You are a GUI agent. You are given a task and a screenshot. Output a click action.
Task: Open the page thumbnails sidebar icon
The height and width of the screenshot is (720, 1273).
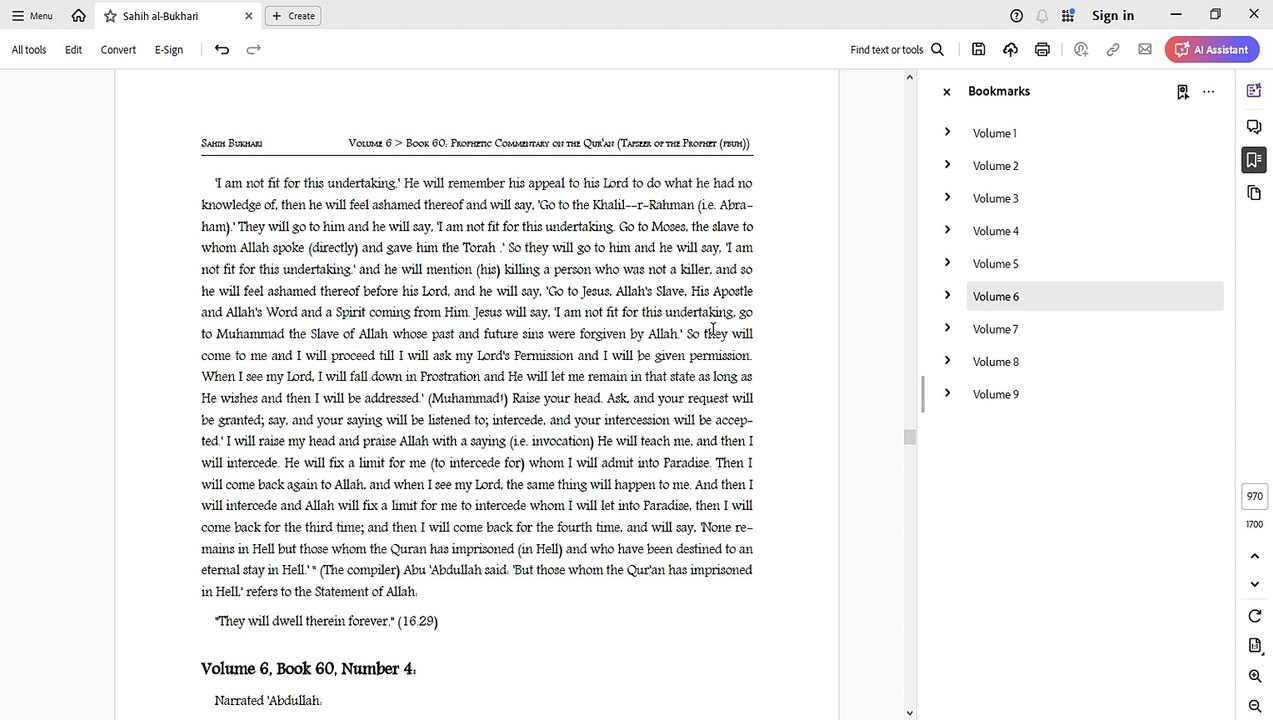pyautogui.click(x=1254, y=193)
